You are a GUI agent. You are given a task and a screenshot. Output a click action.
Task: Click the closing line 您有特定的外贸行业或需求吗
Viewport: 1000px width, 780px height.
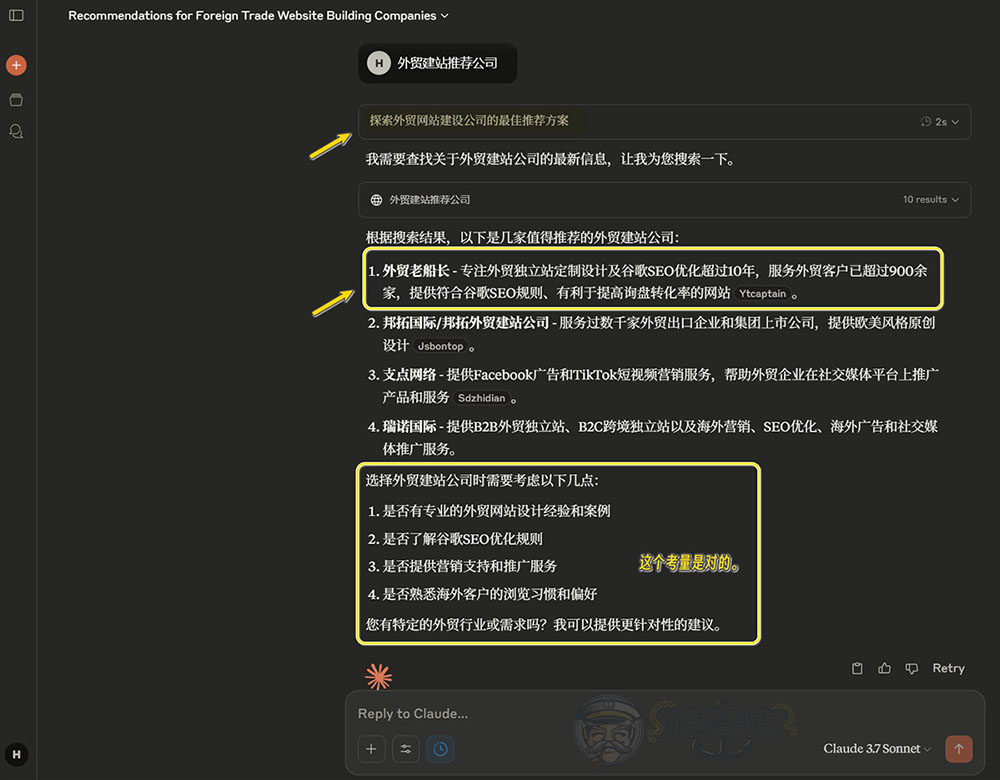[x=543, y=624]
